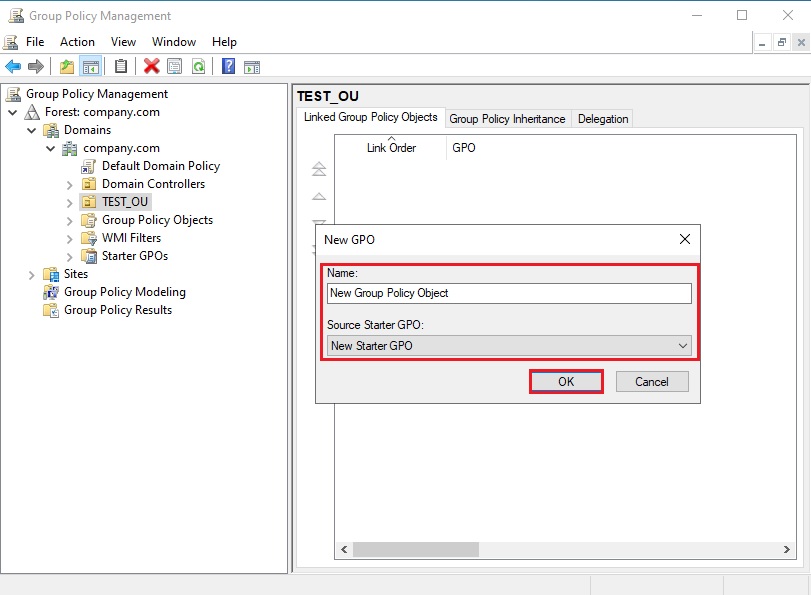The width and height of the screenshot is (811, 595).
Task: Click the Group Policy Management window icon
Action: (13, 15)
